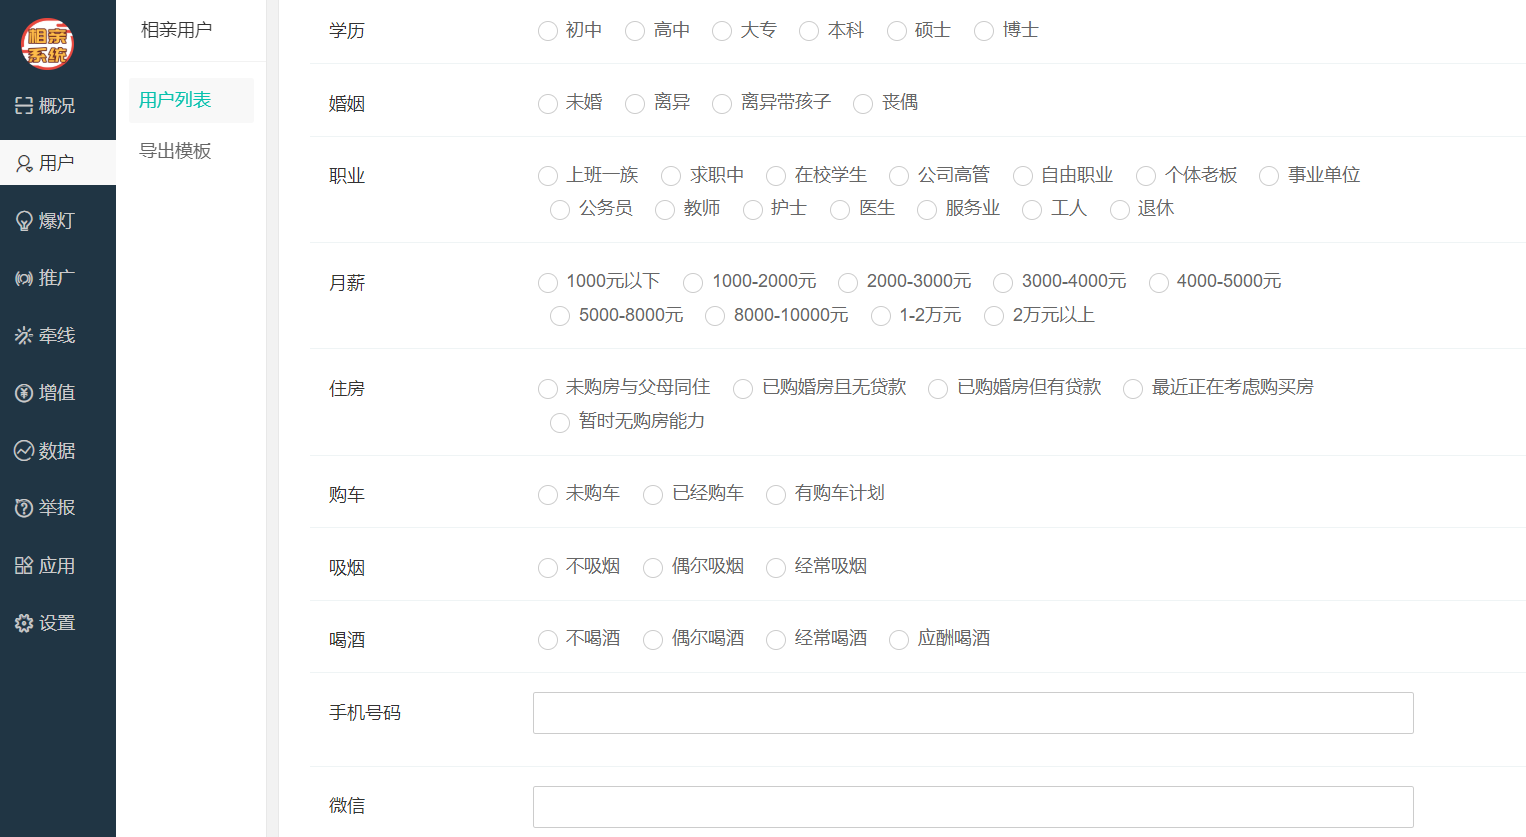
Task: Select 已经购车 car radio
Action: click(x=653, y=494)
